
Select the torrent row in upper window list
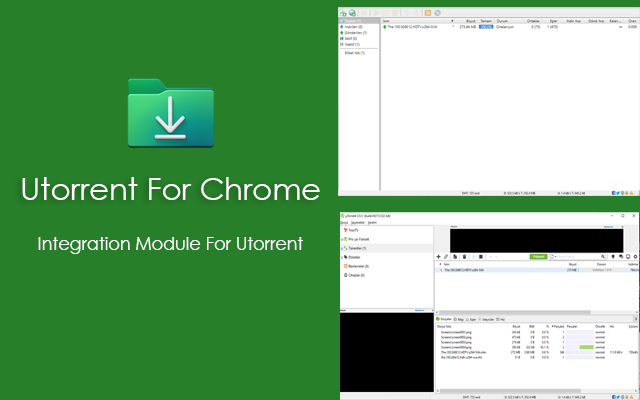(x=509, y=27)
